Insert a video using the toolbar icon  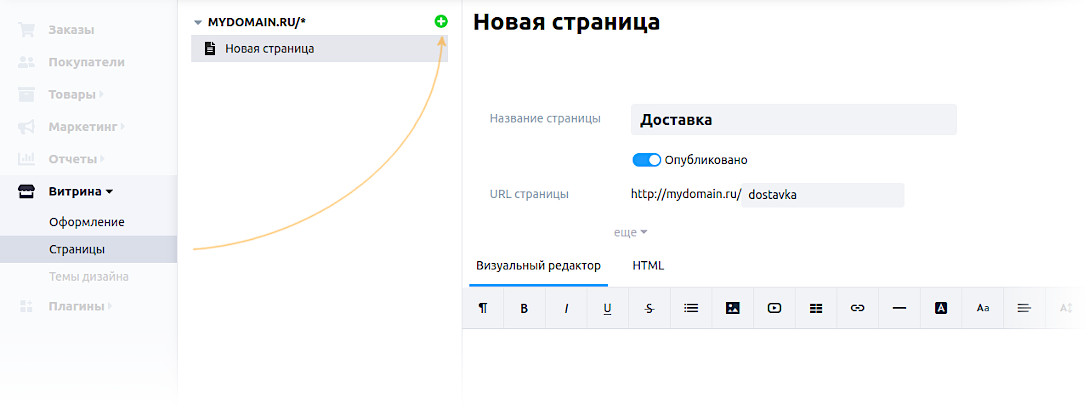(x=774, y=309)
